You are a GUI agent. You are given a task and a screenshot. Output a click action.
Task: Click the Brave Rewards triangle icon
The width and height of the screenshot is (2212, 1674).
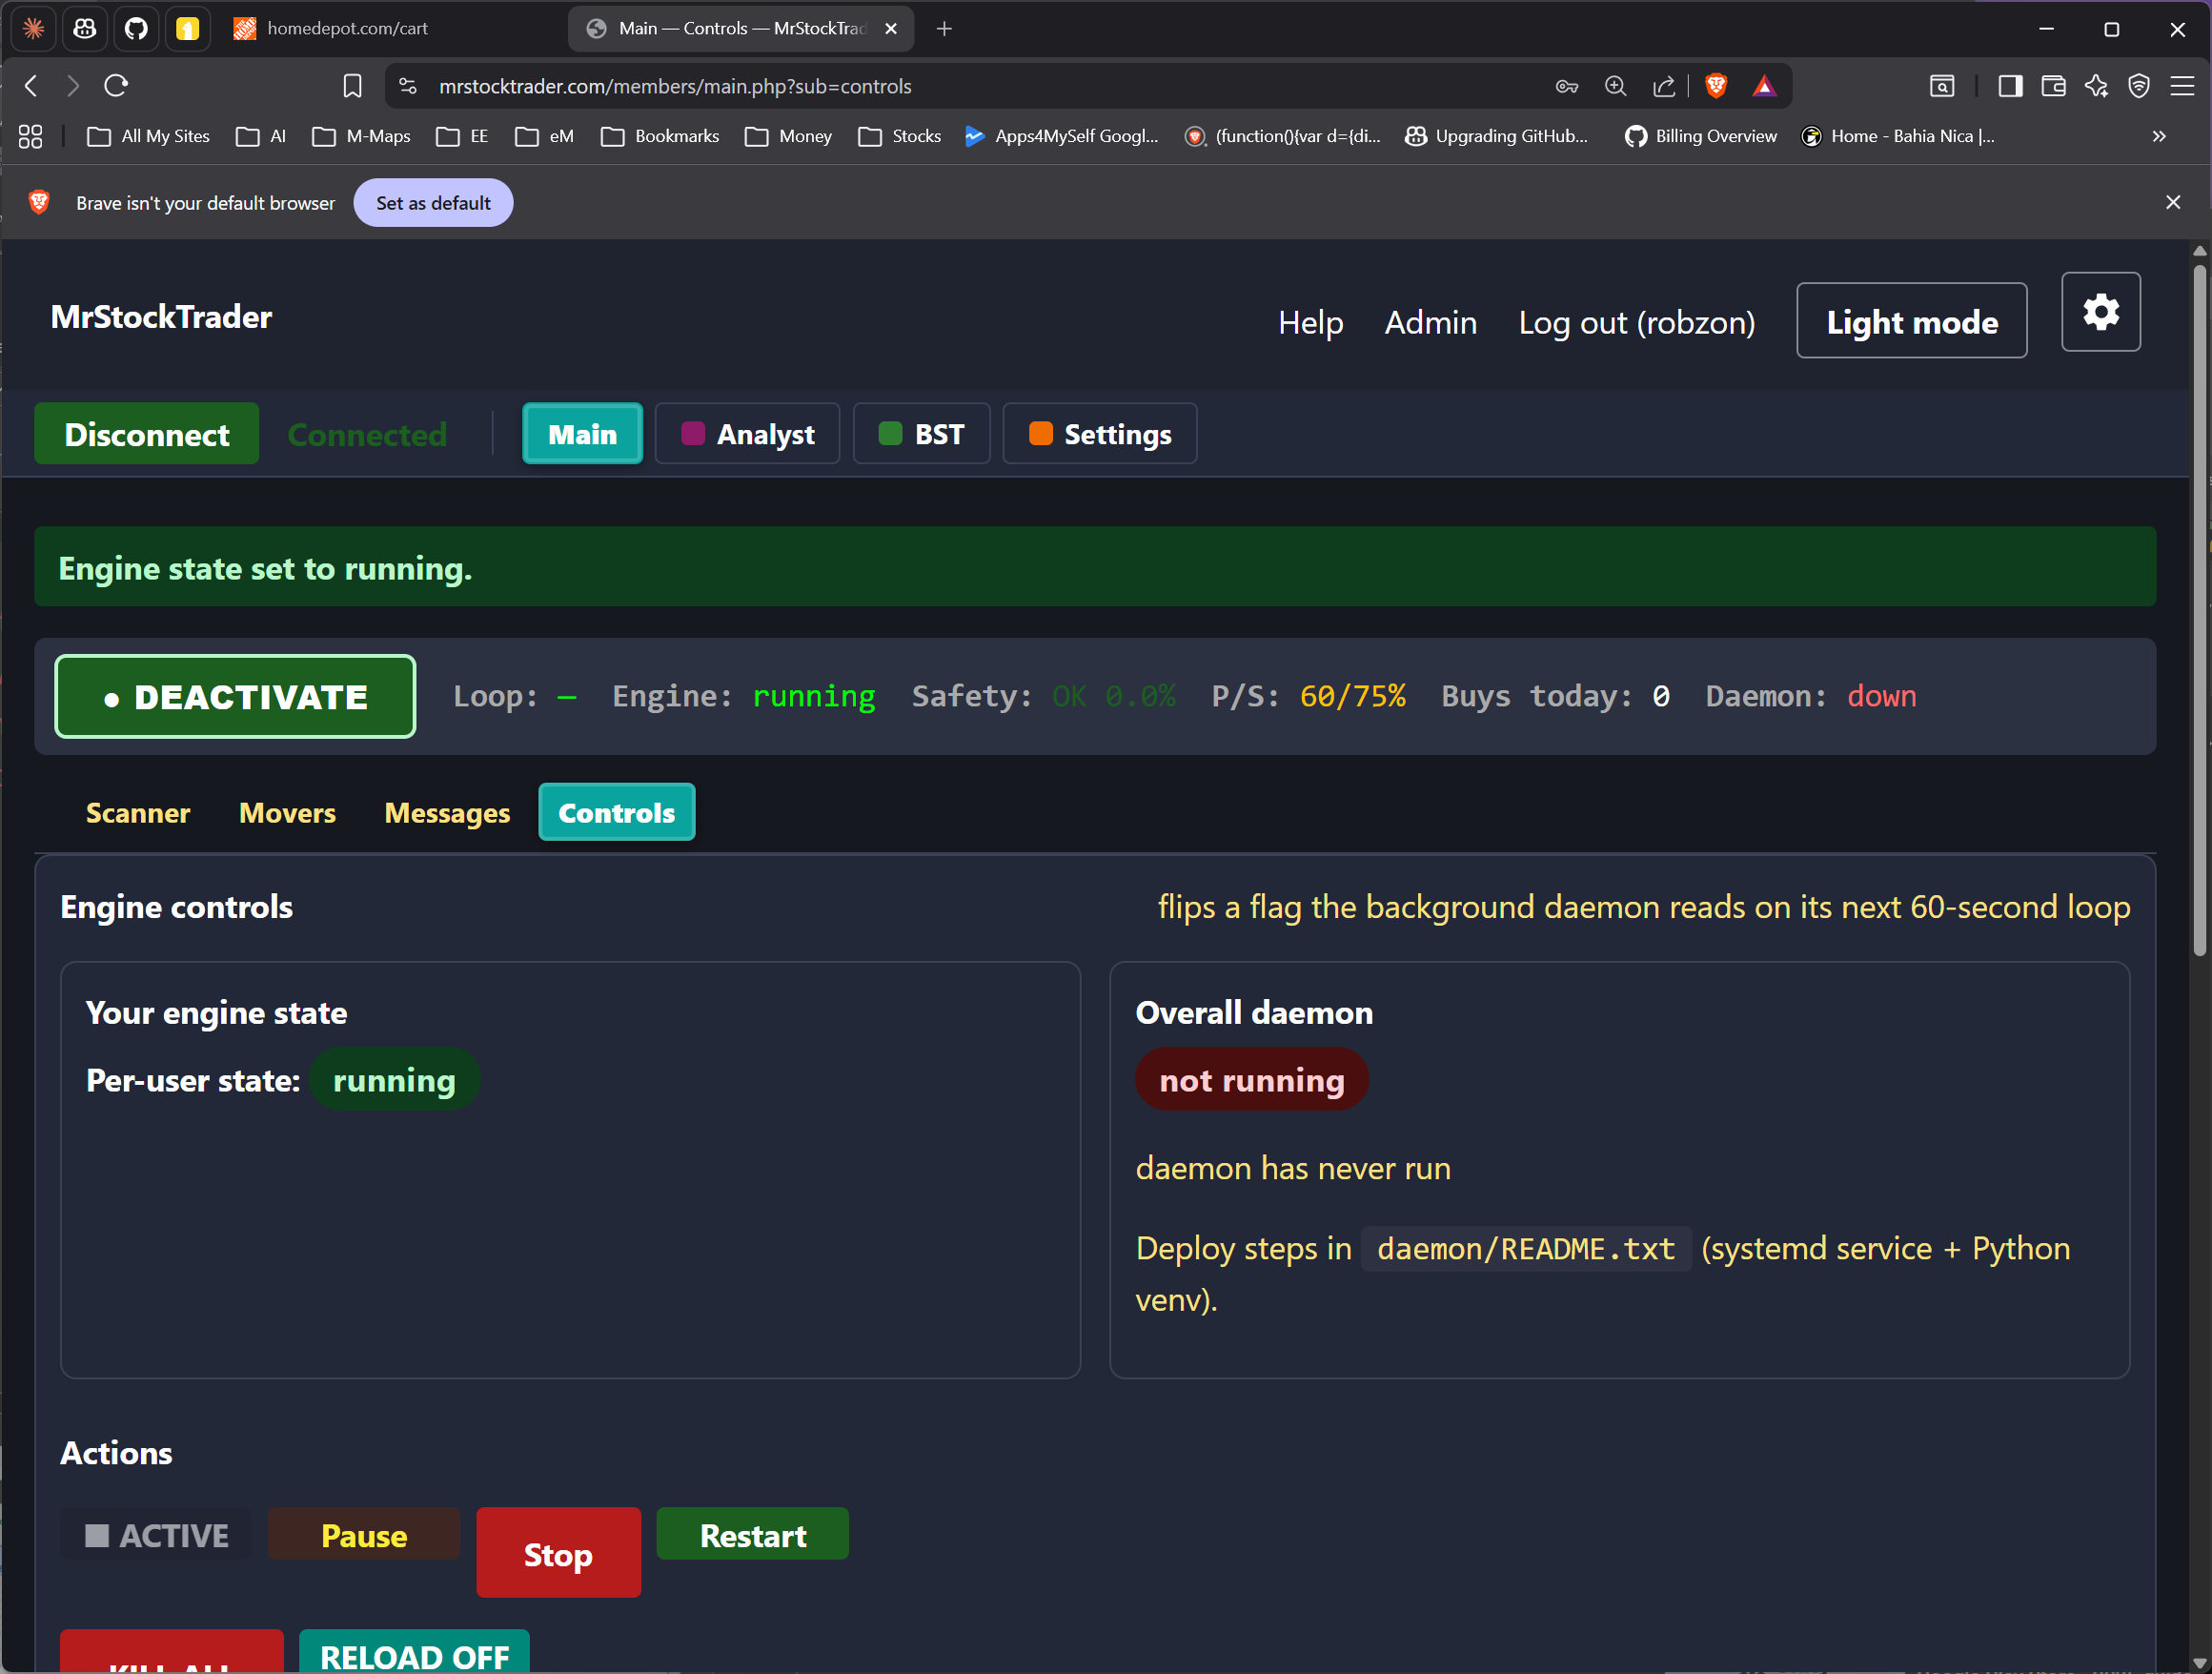pyautogui.click(x=1764, y=86)
